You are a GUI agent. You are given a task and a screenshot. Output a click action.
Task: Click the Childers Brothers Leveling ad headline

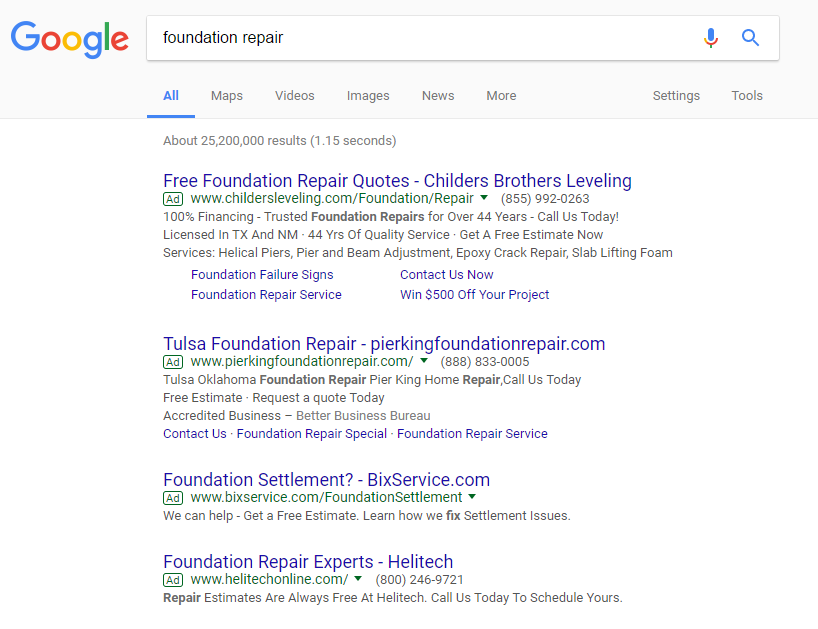pyautogui.click(x=397, y=181)
